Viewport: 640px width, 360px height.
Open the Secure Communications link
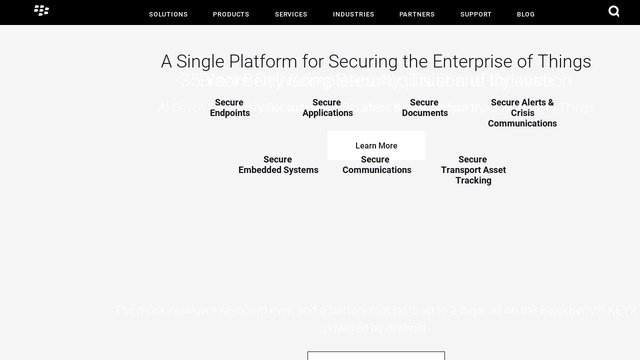click(376, 165)
